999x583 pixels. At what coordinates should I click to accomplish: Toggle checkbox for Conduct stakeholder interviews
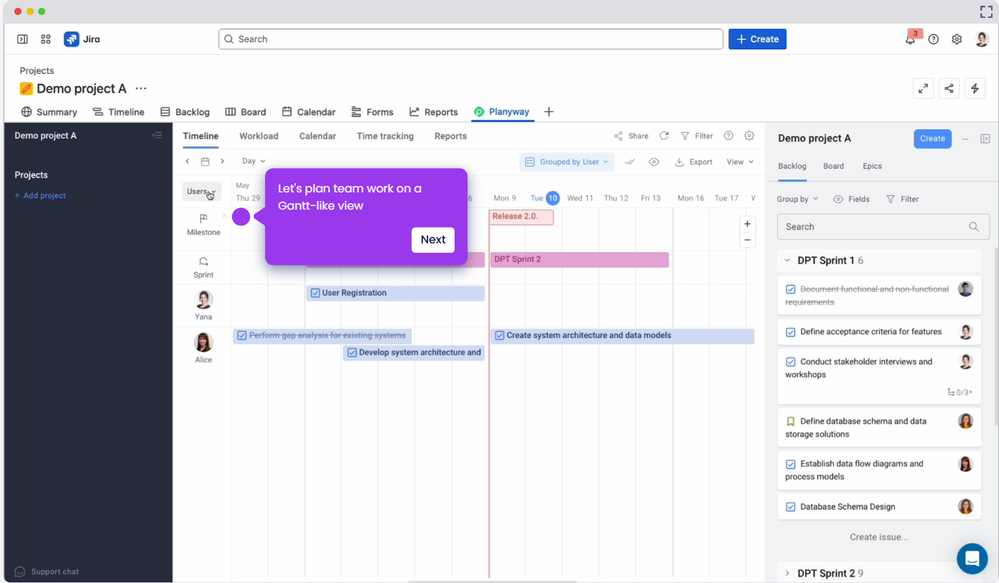tap(791, 362)
